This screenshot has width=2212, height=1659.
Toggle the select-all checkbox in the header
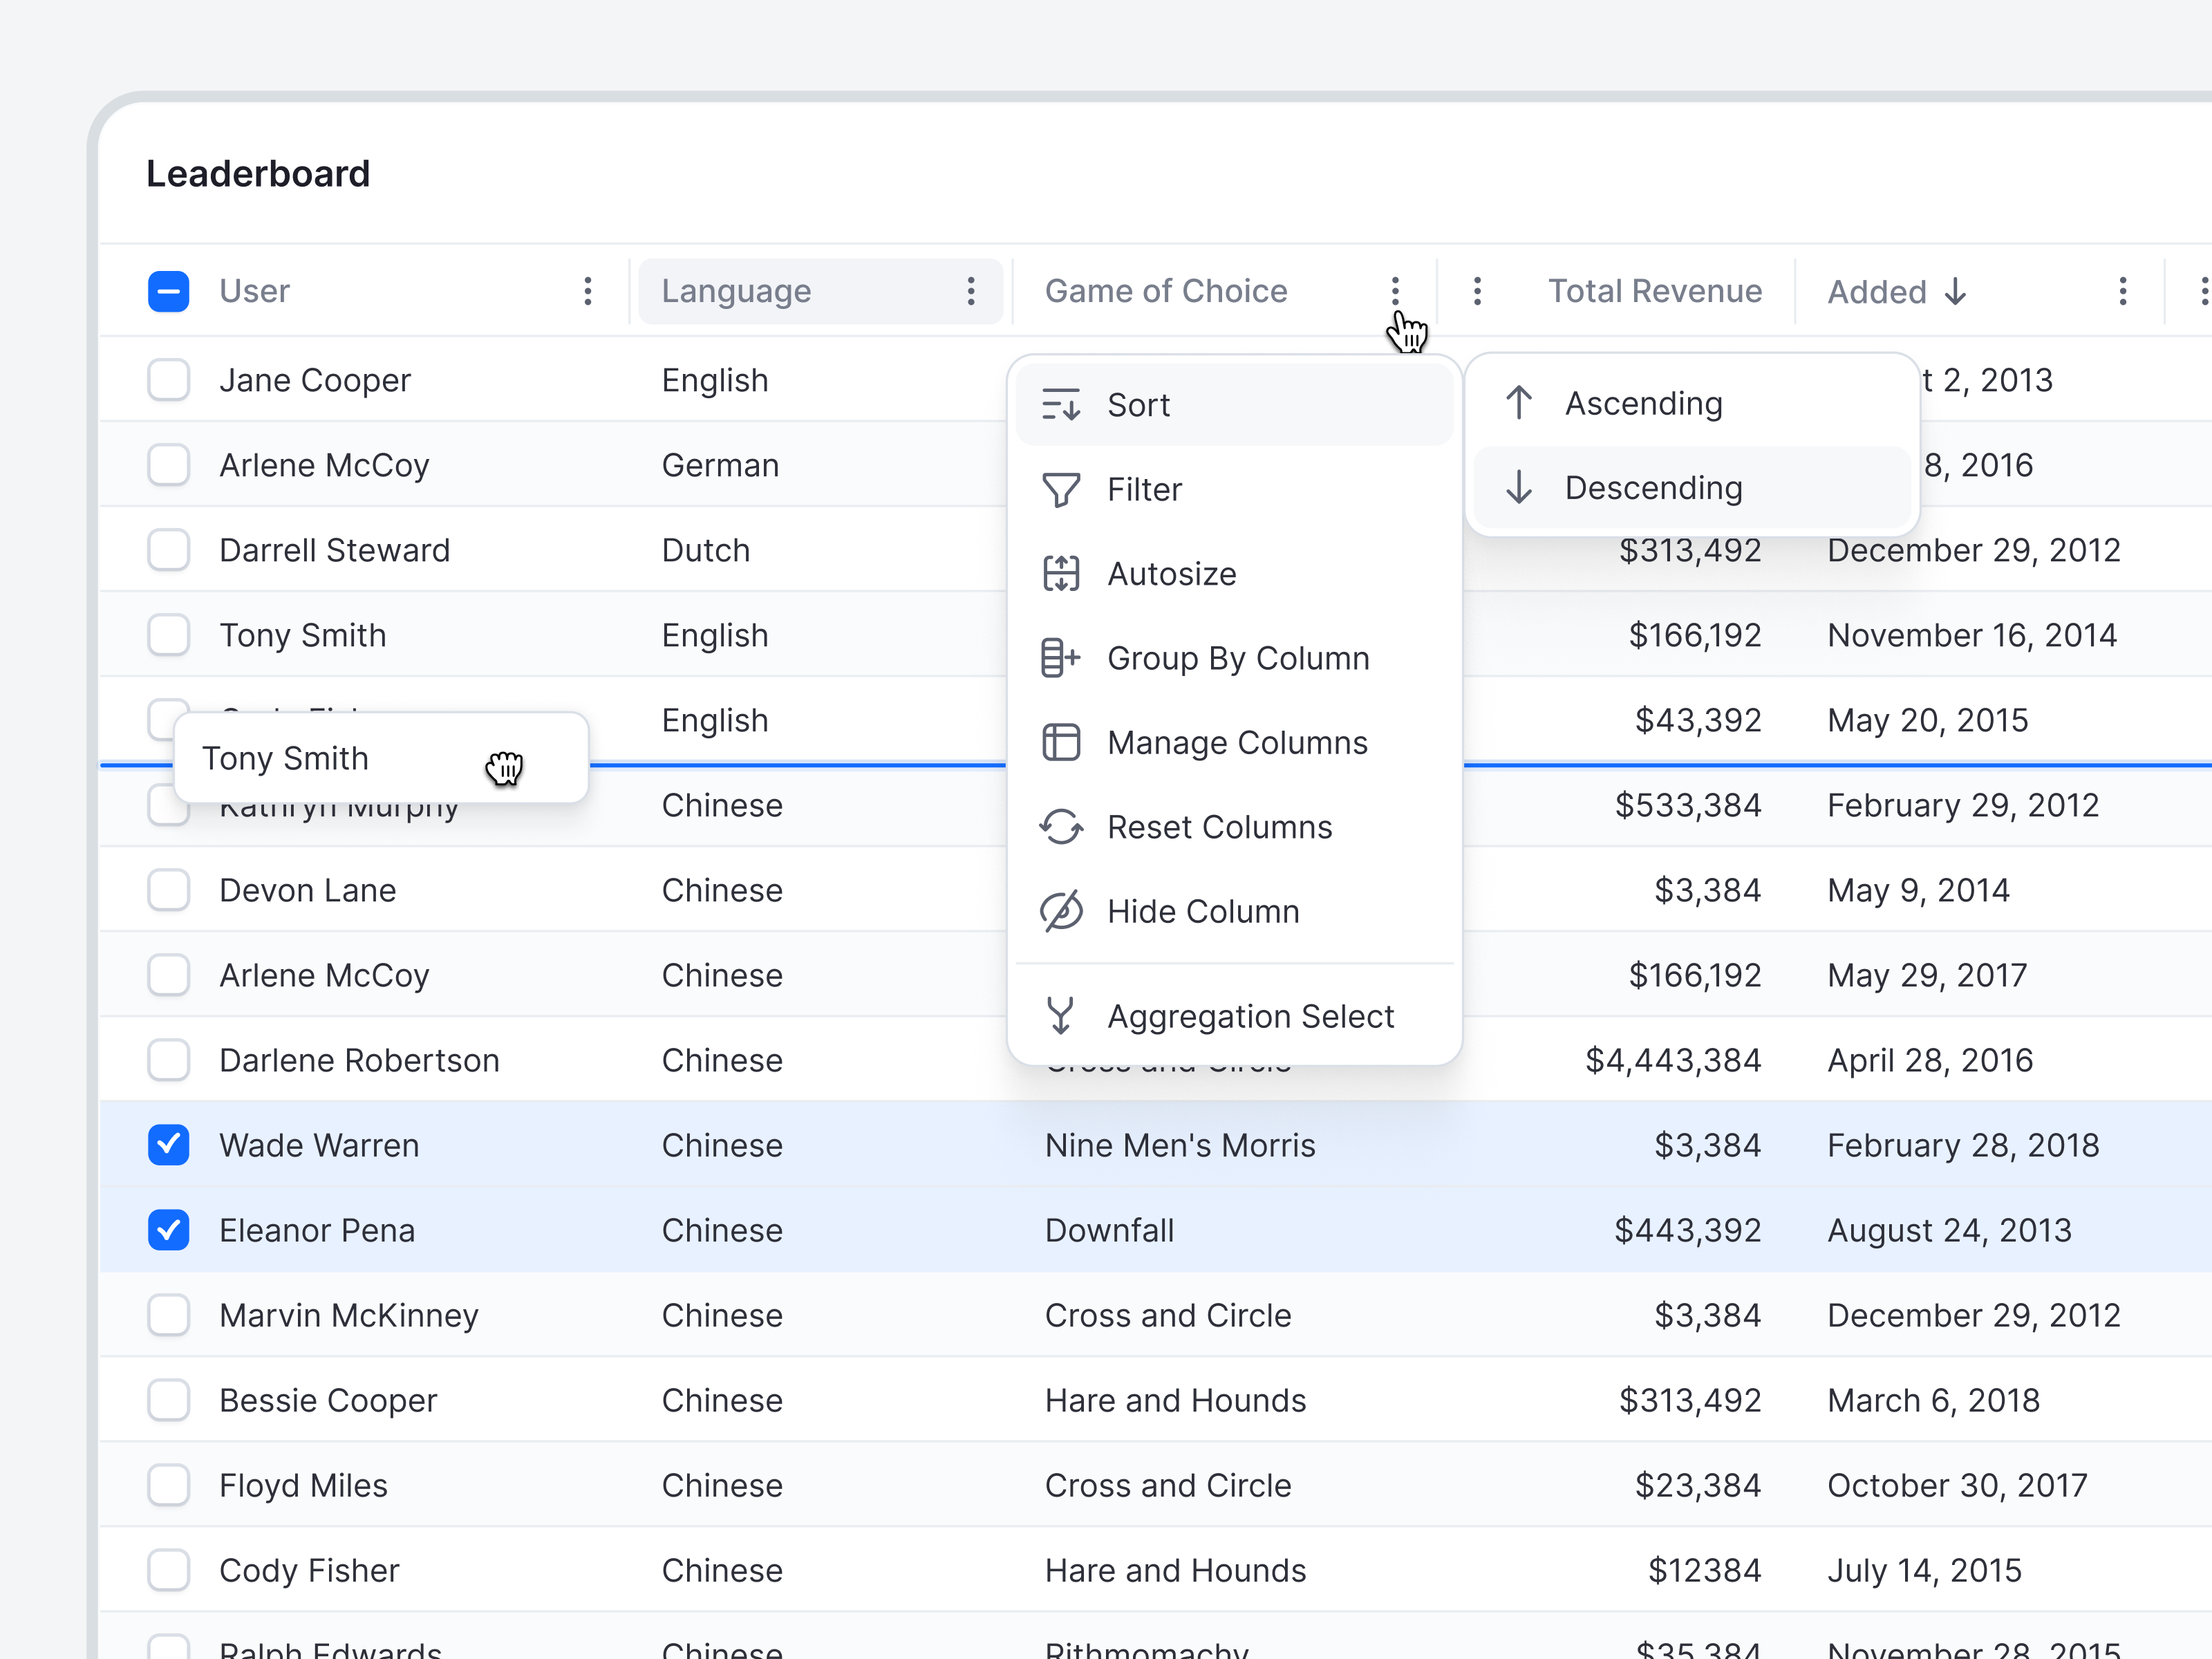click(169, 291)
